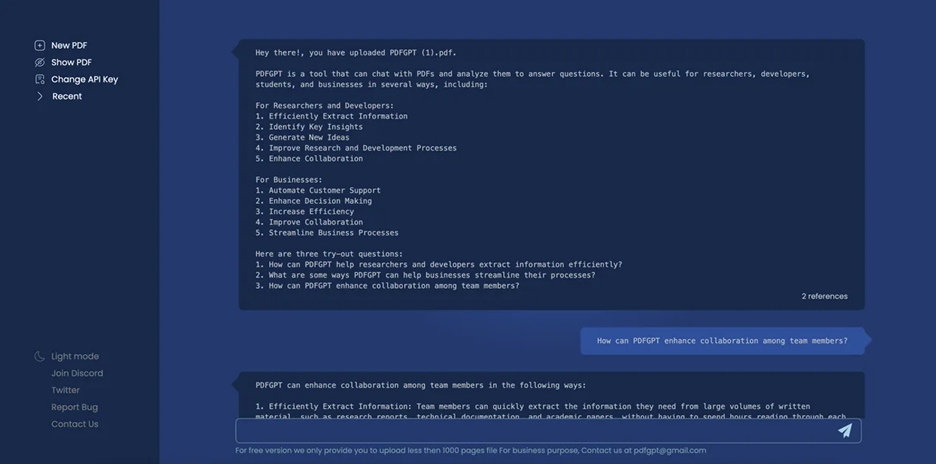Click the 'For Businesses:' heading text
The height and width of the screenshot is (464, 936).
click(x=289, y=180)
